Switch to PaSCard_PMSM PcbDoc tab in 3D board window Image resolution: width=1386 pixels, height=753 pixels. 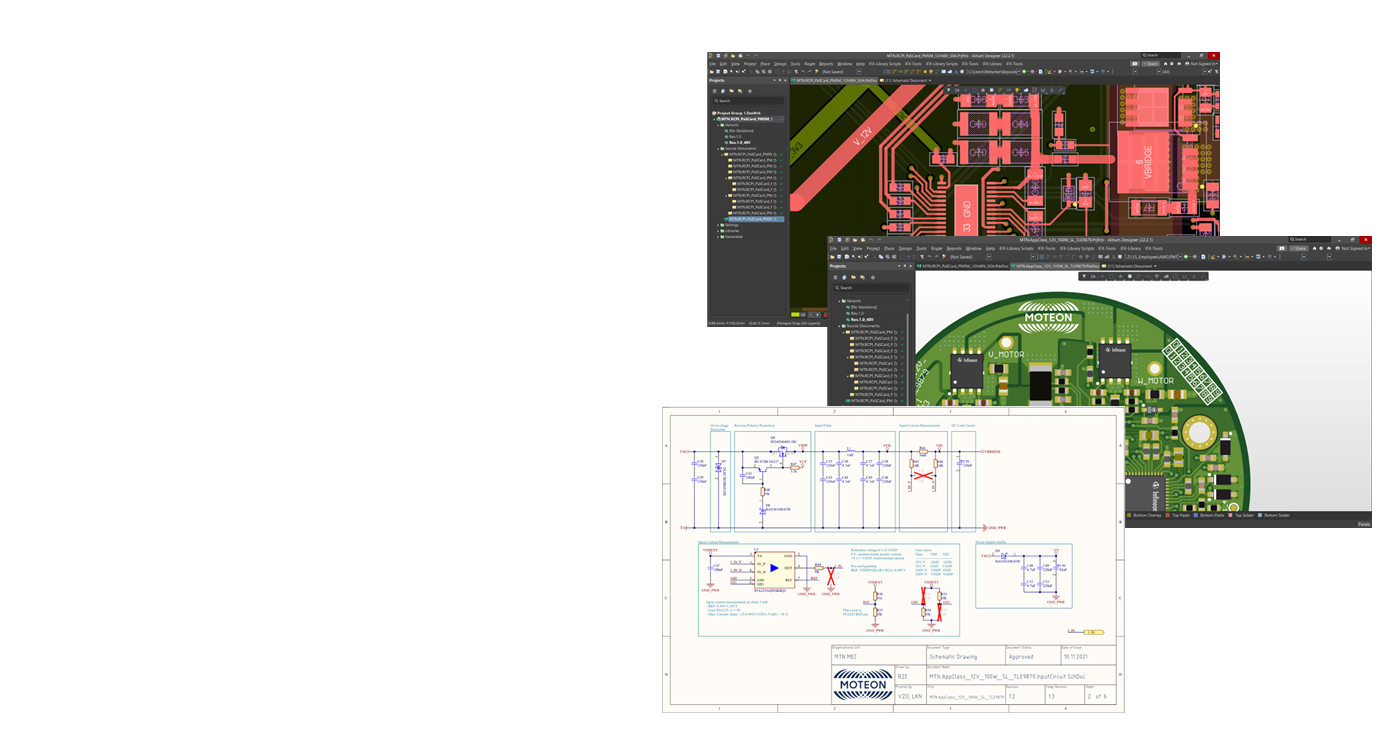point(963,266)
